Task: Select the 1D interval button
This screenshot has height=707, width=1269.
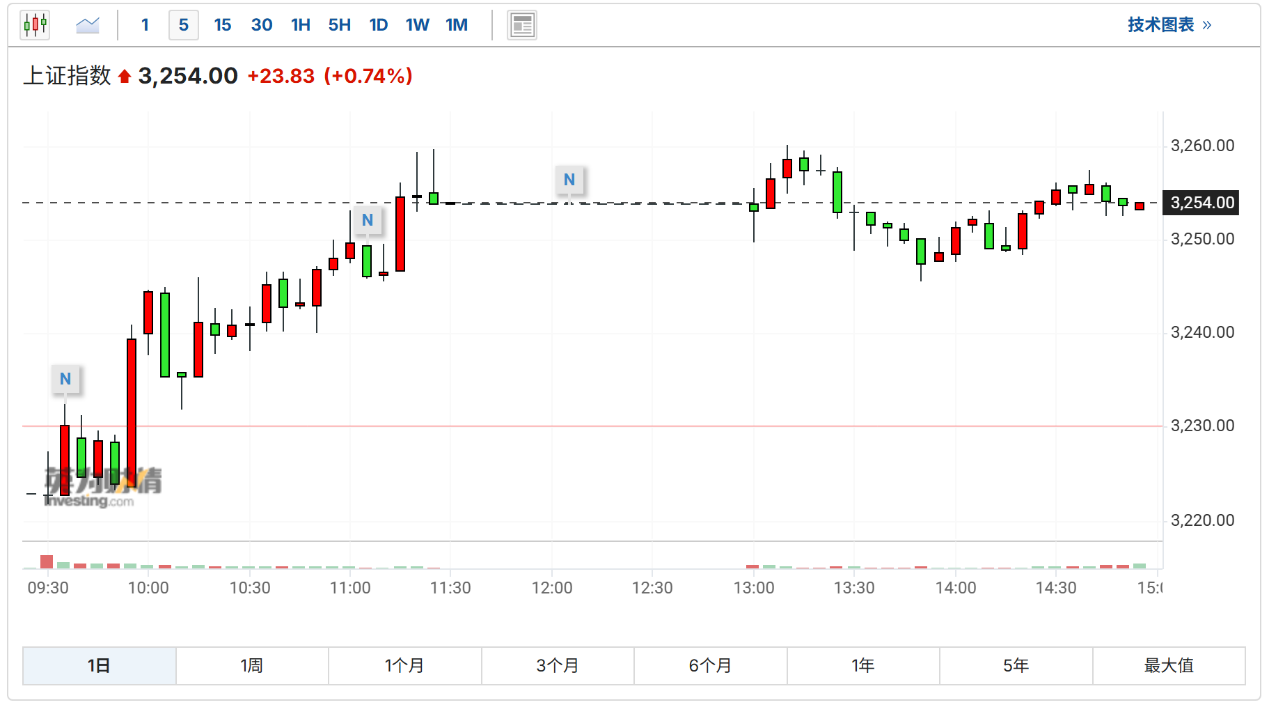Action: (x=378, y=25)
